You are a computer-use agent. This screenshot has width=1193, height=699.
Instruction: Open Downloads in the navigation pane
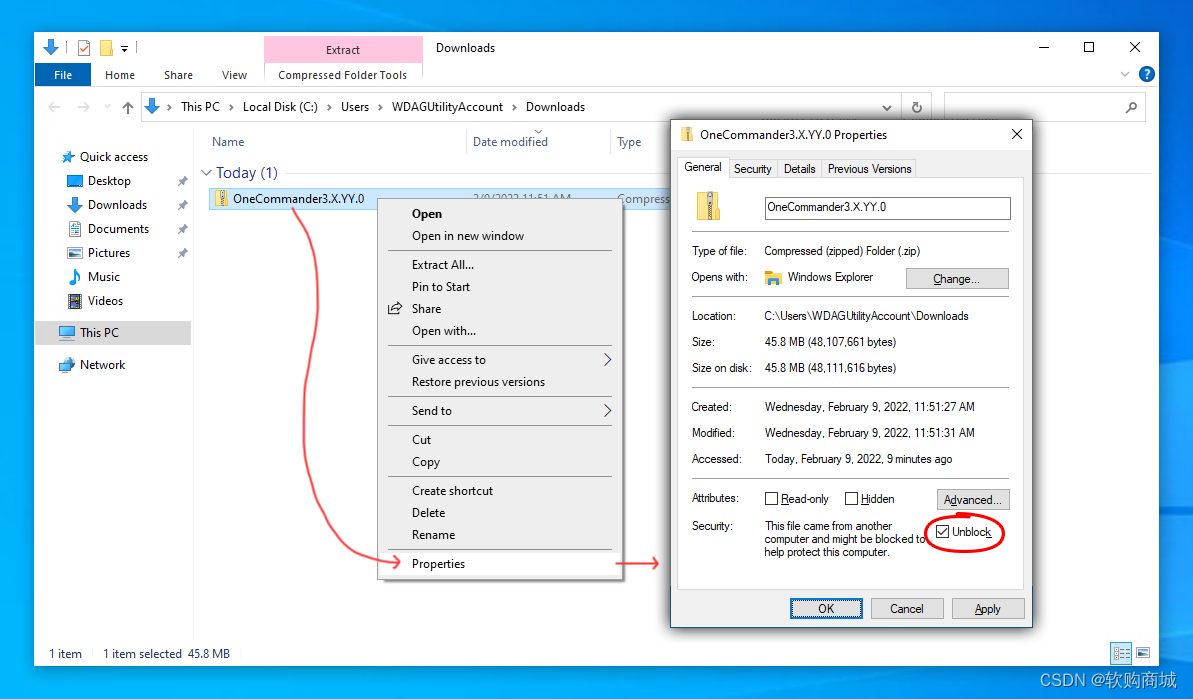tap(117, 205)
